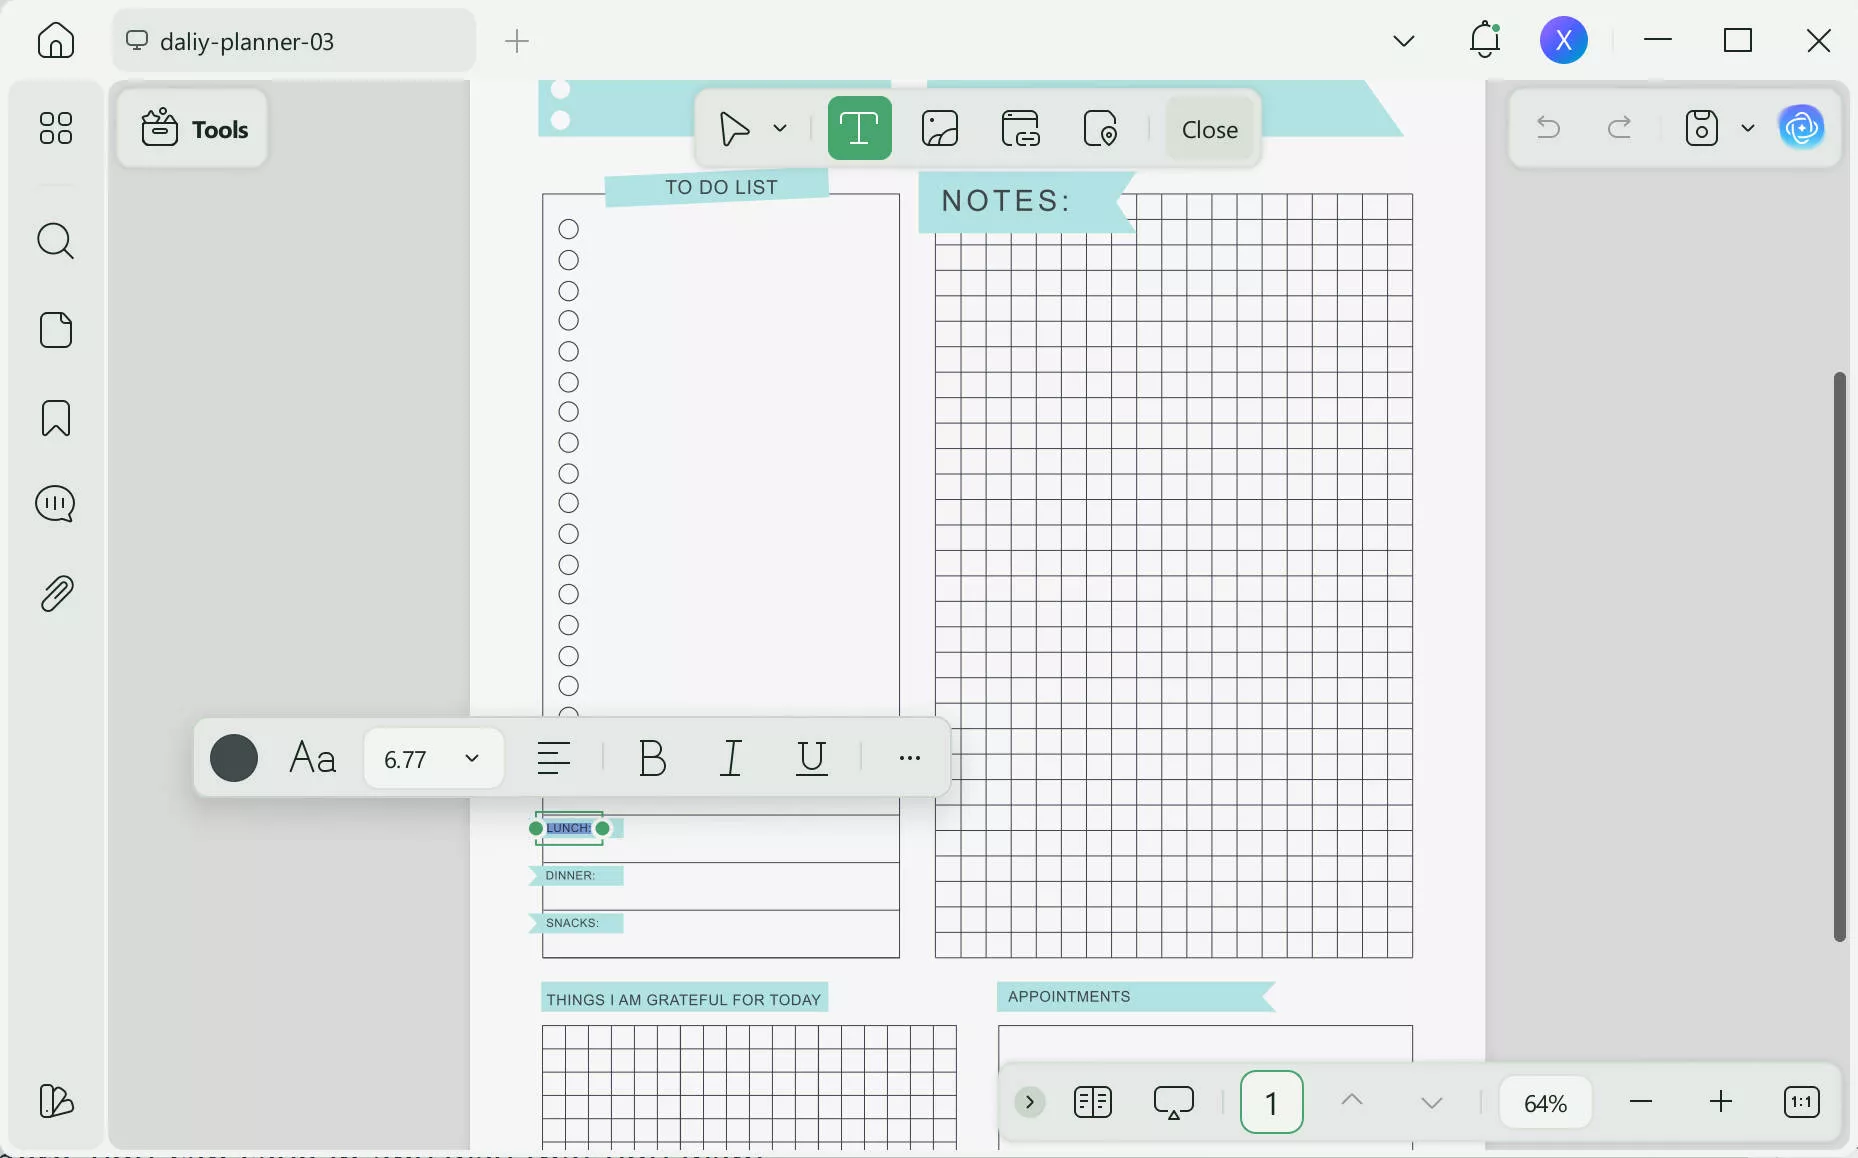Open the comments panel
This screenshot has height=1158, width=1858.
tap(56, 504)
